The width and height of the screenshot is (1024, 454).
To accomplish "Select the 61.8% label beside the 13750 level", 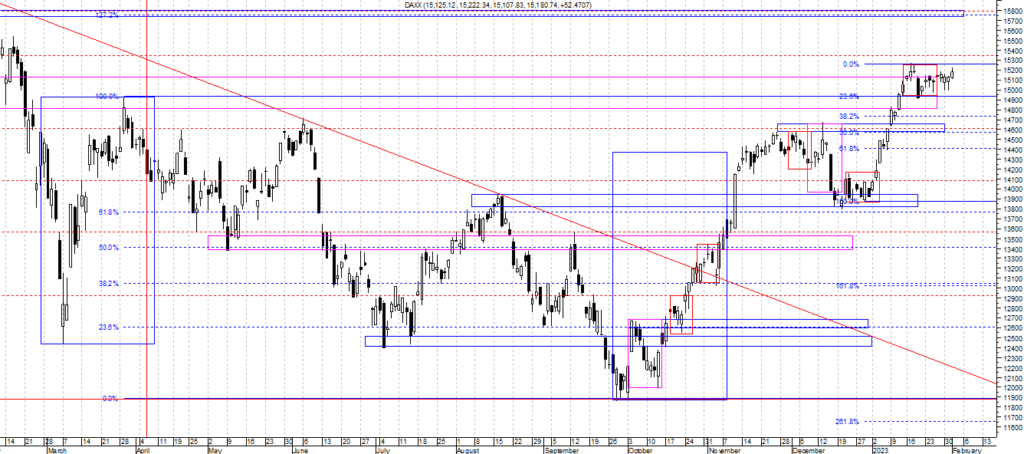I will pos(108,212).
